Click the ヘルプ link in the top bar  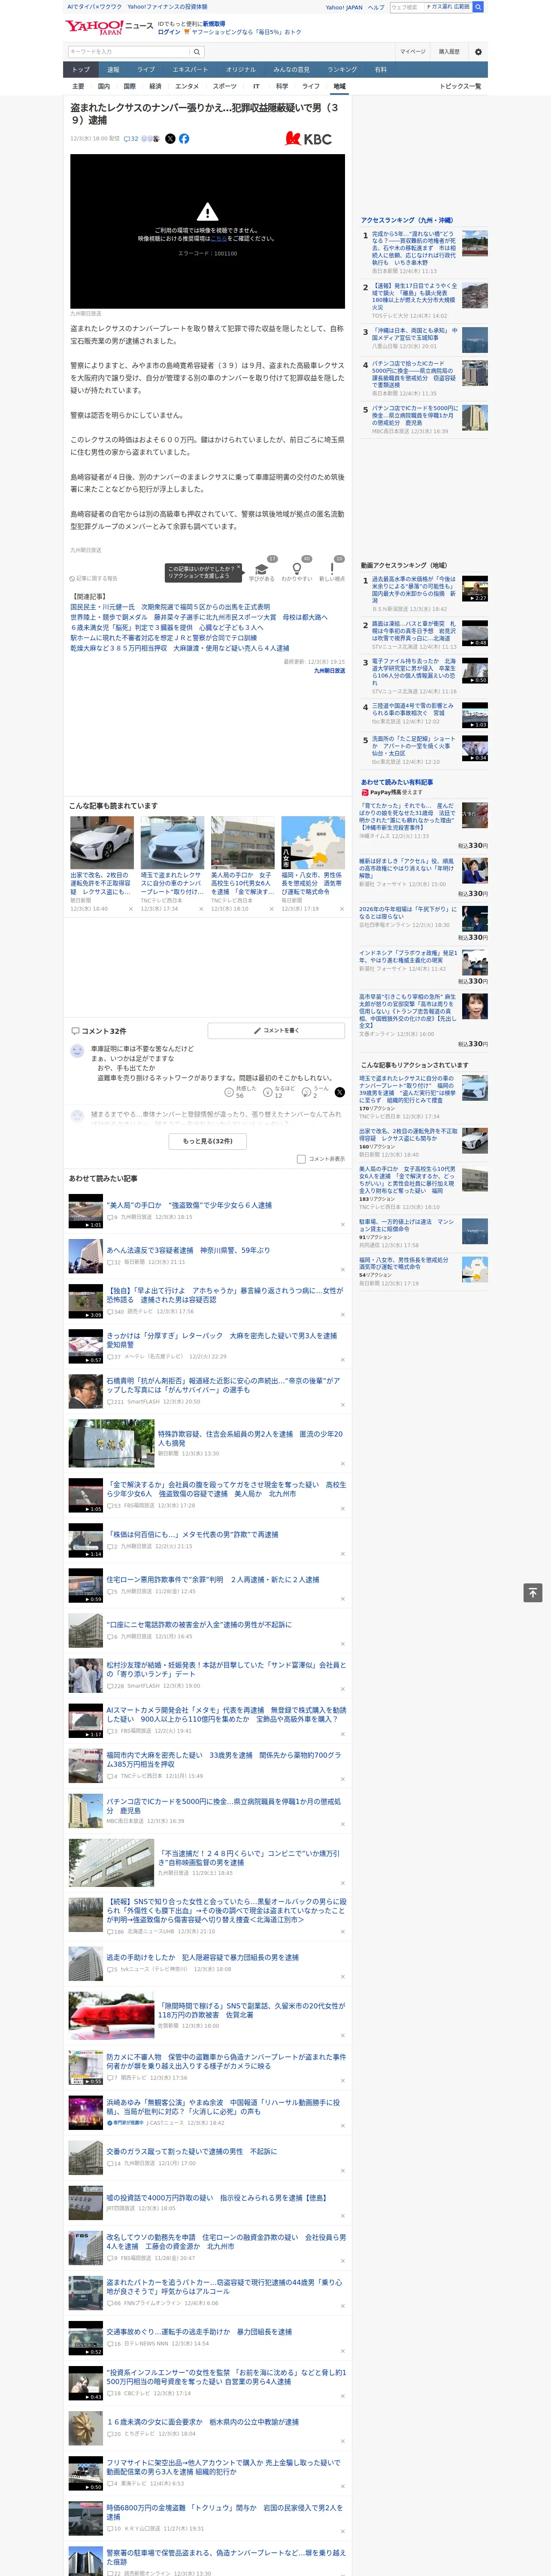click(x=376, y=7)
